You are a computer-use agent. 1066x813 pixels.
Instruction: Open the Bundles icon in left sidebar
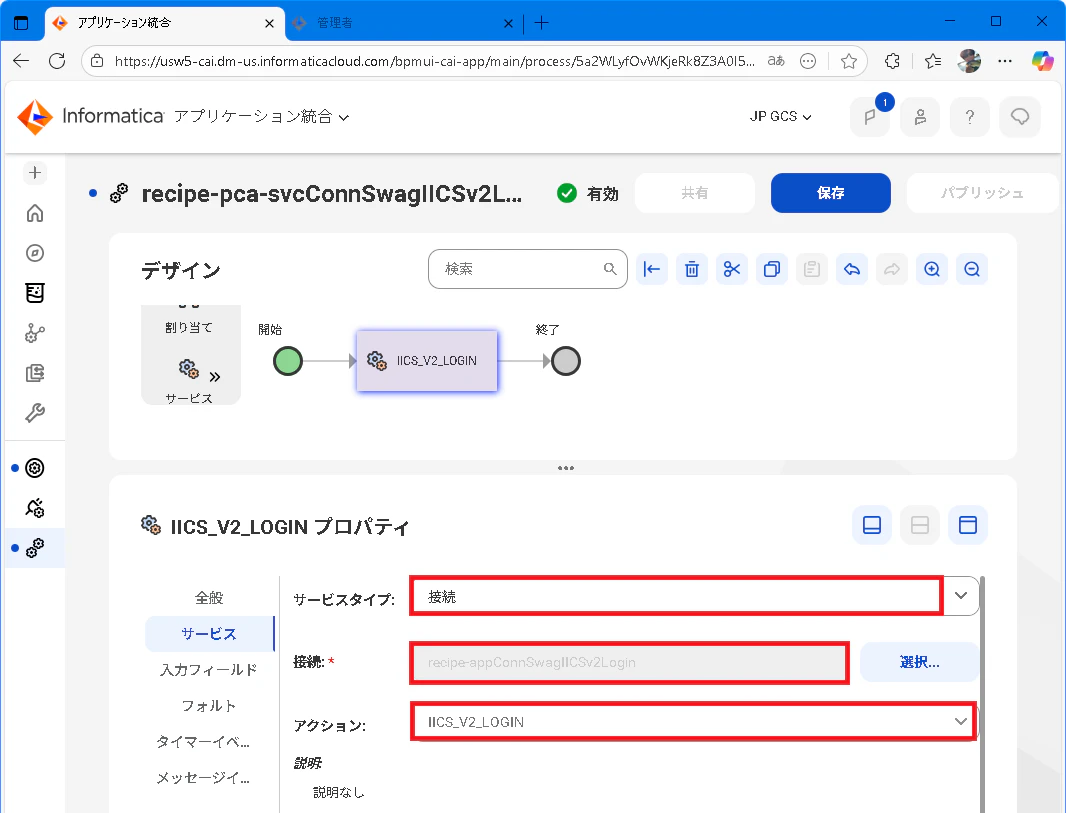[x=35, y=293]
